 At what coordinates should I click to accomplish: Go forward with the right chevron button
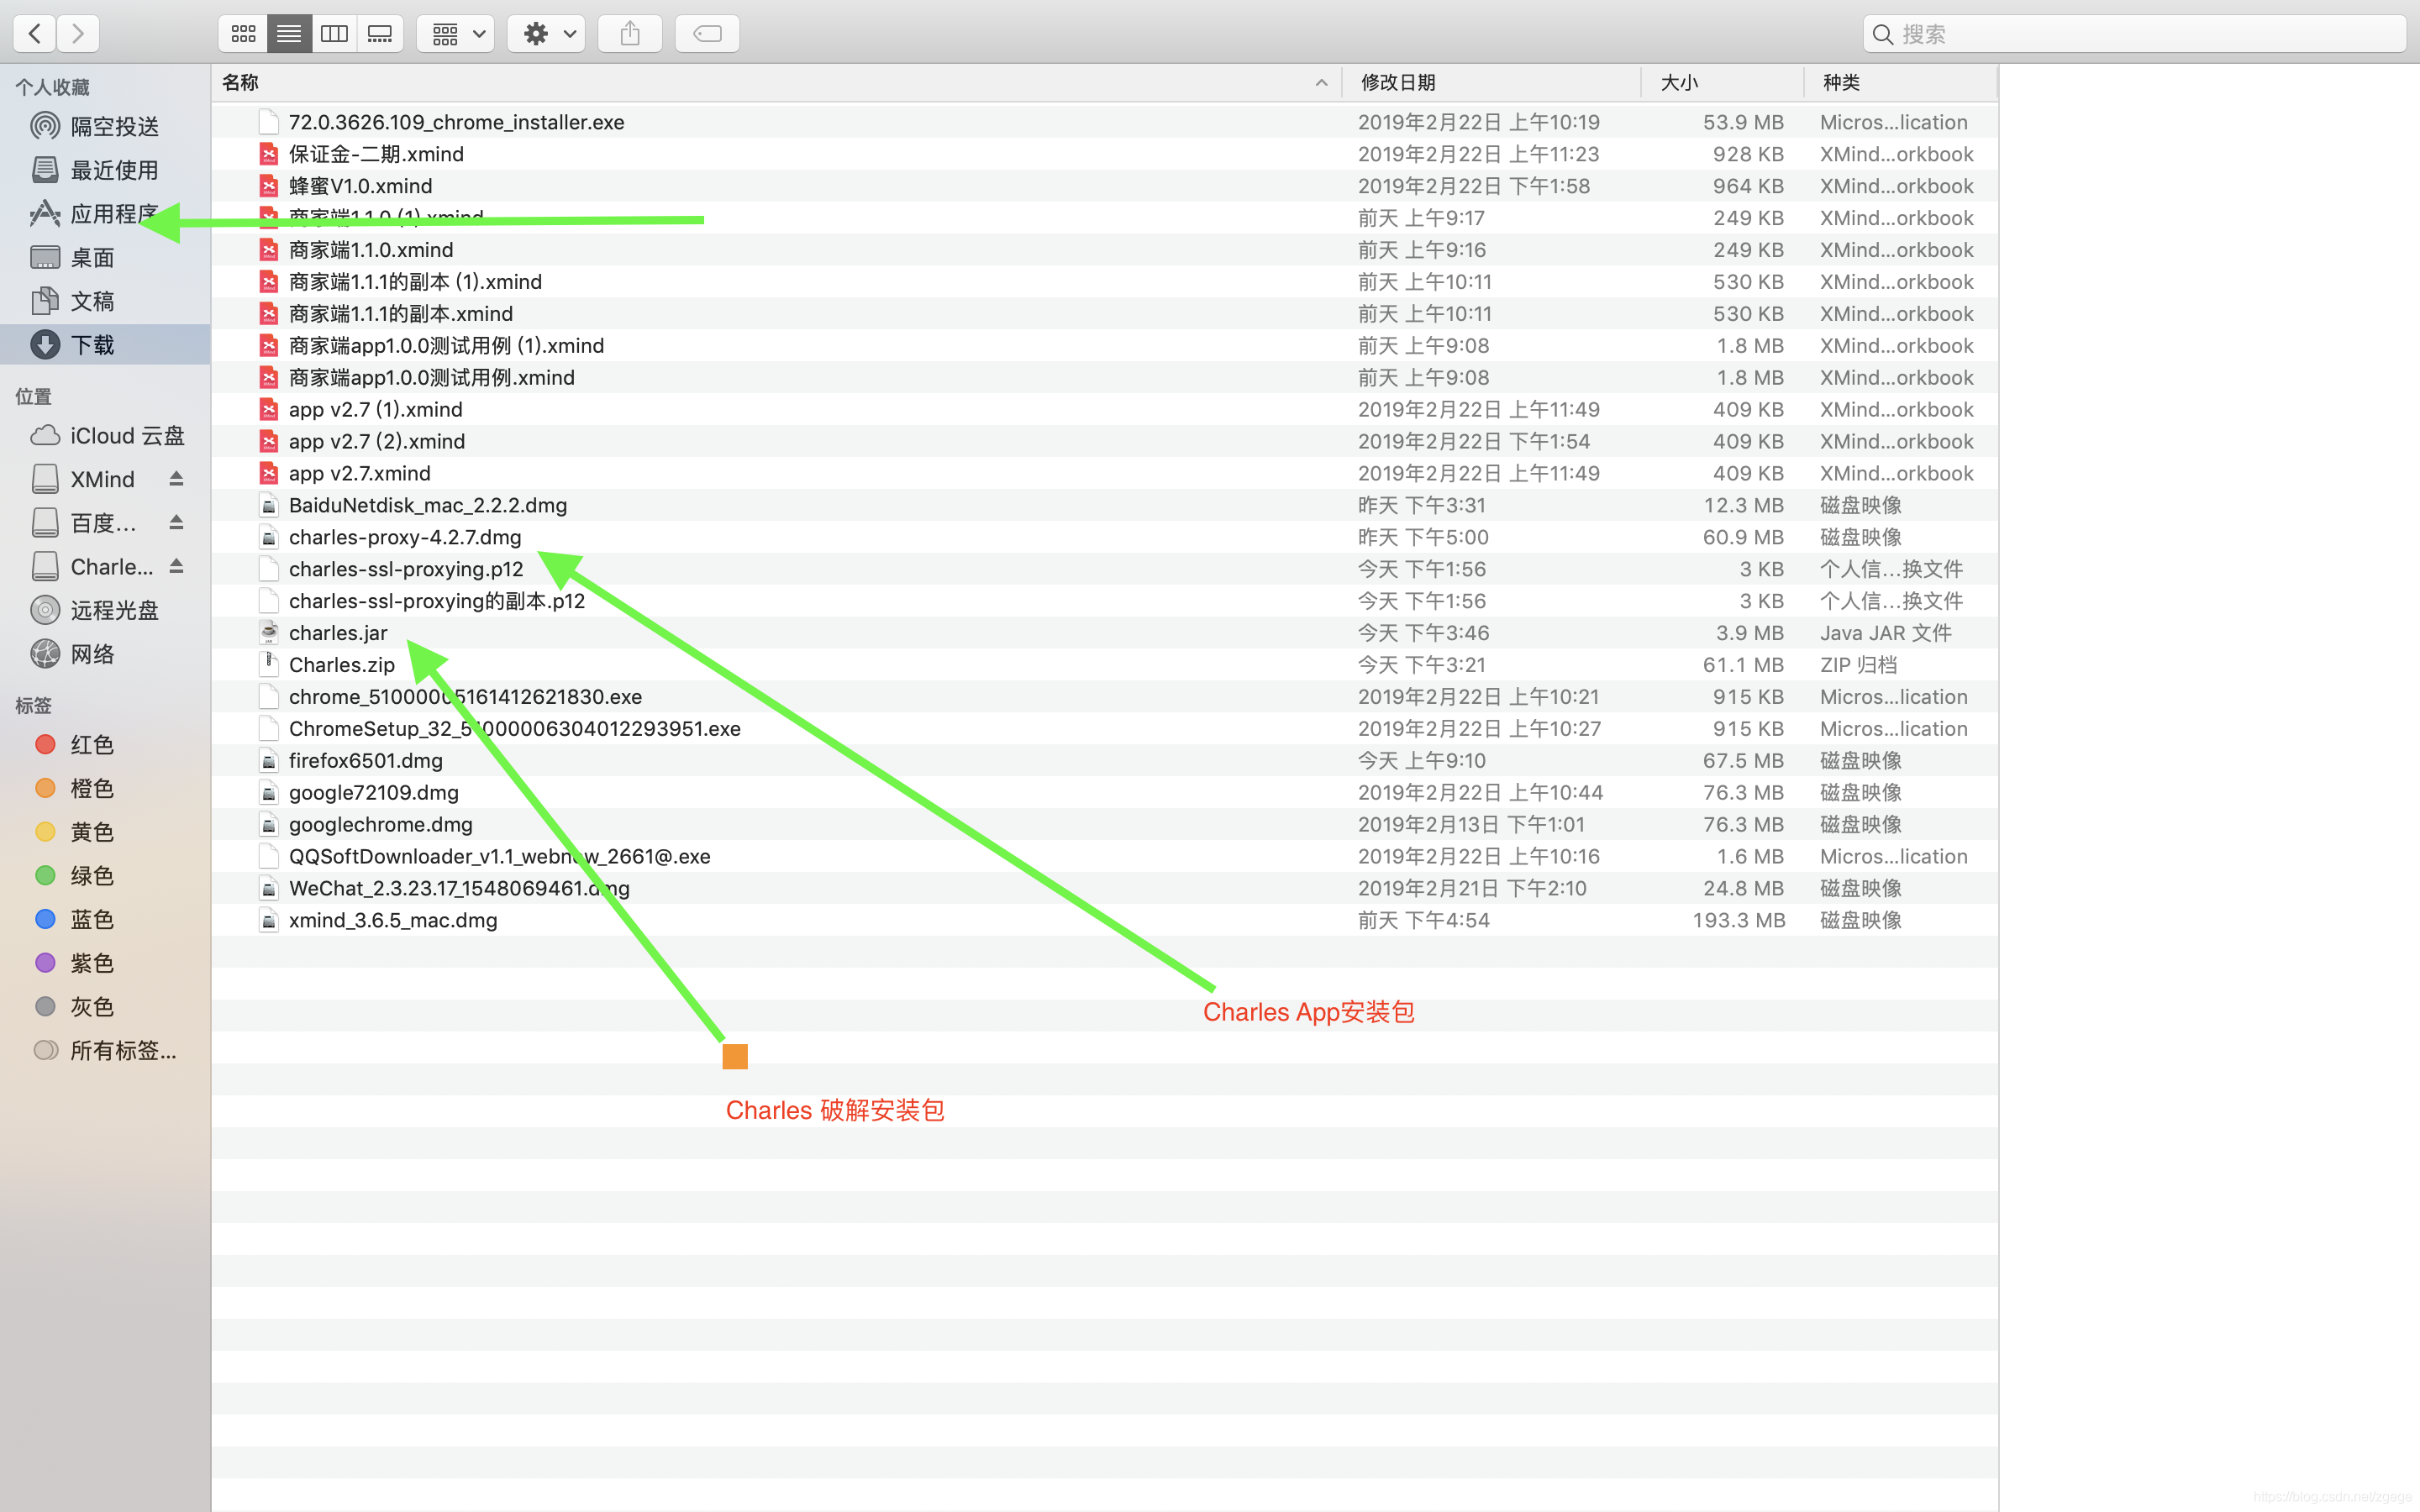(78, 34)
